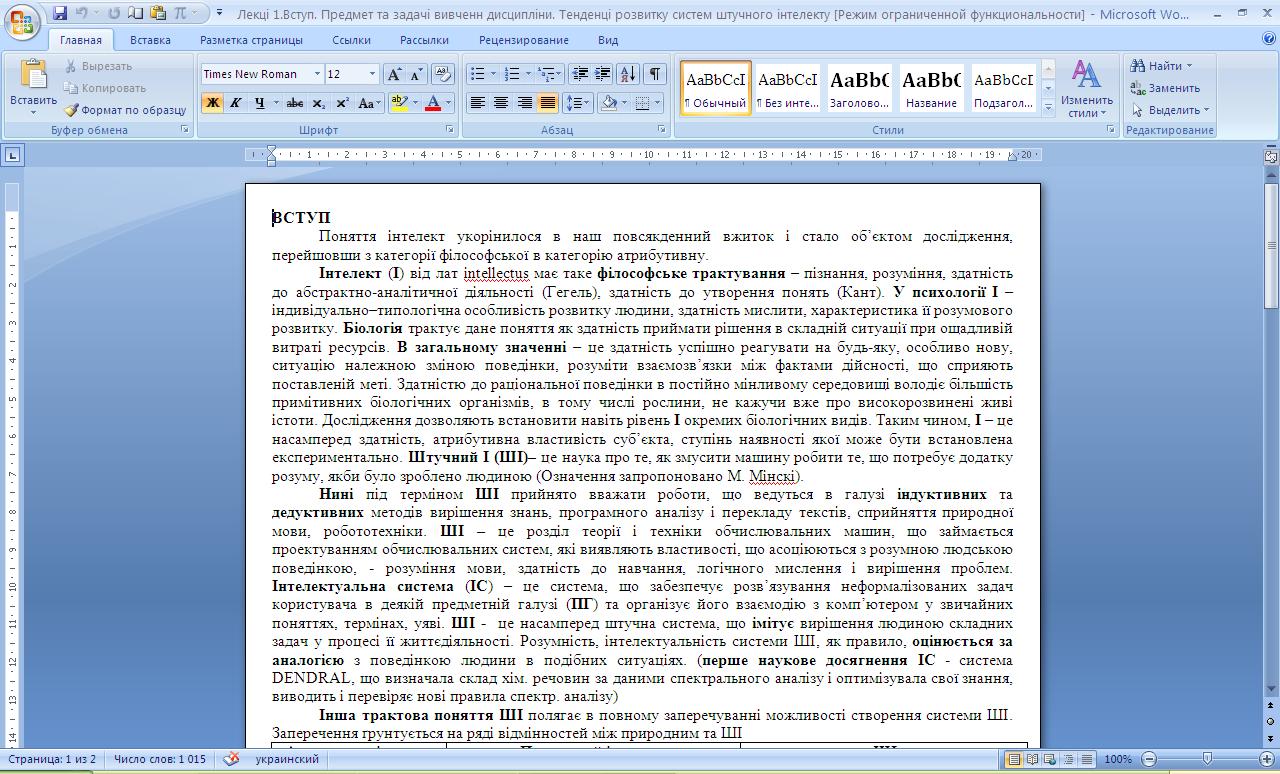Grow font size with the large A icon
The image size is (1280, 774).
pos(395,74)
